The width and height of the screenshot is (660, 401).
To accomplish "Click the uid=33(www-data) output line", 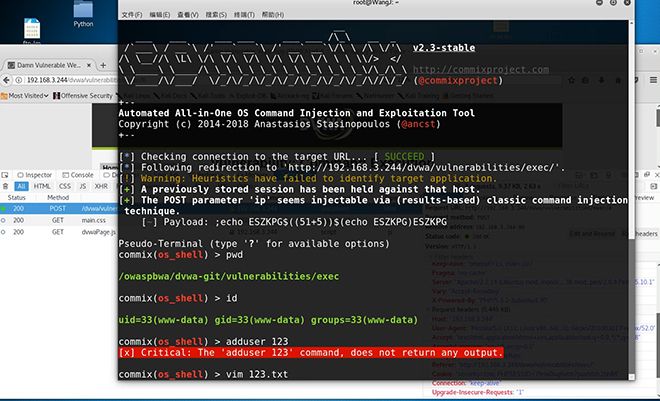I will [x=268, y=320].
